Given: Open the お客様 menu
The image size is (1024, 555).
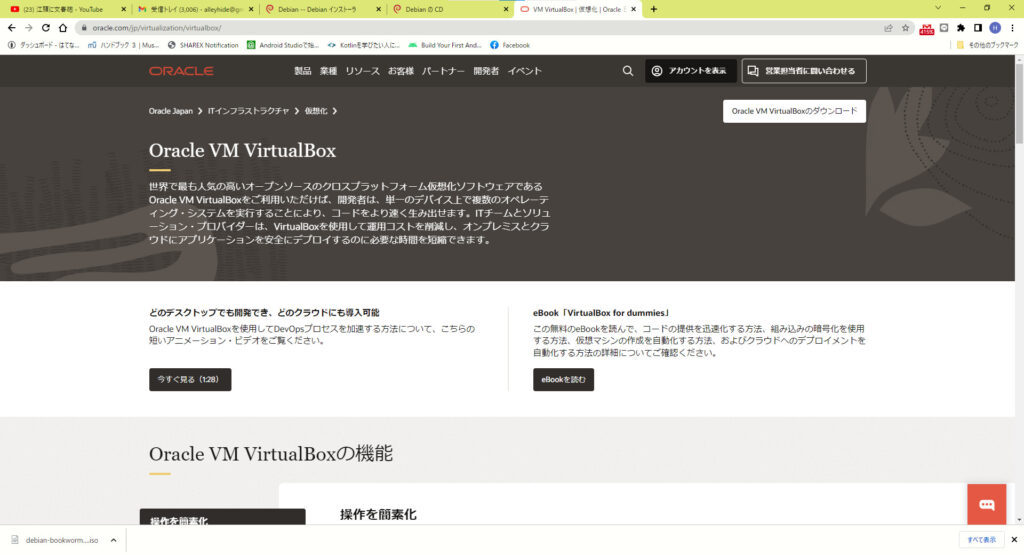Looking at the screenshot, I should coord(400,71).
